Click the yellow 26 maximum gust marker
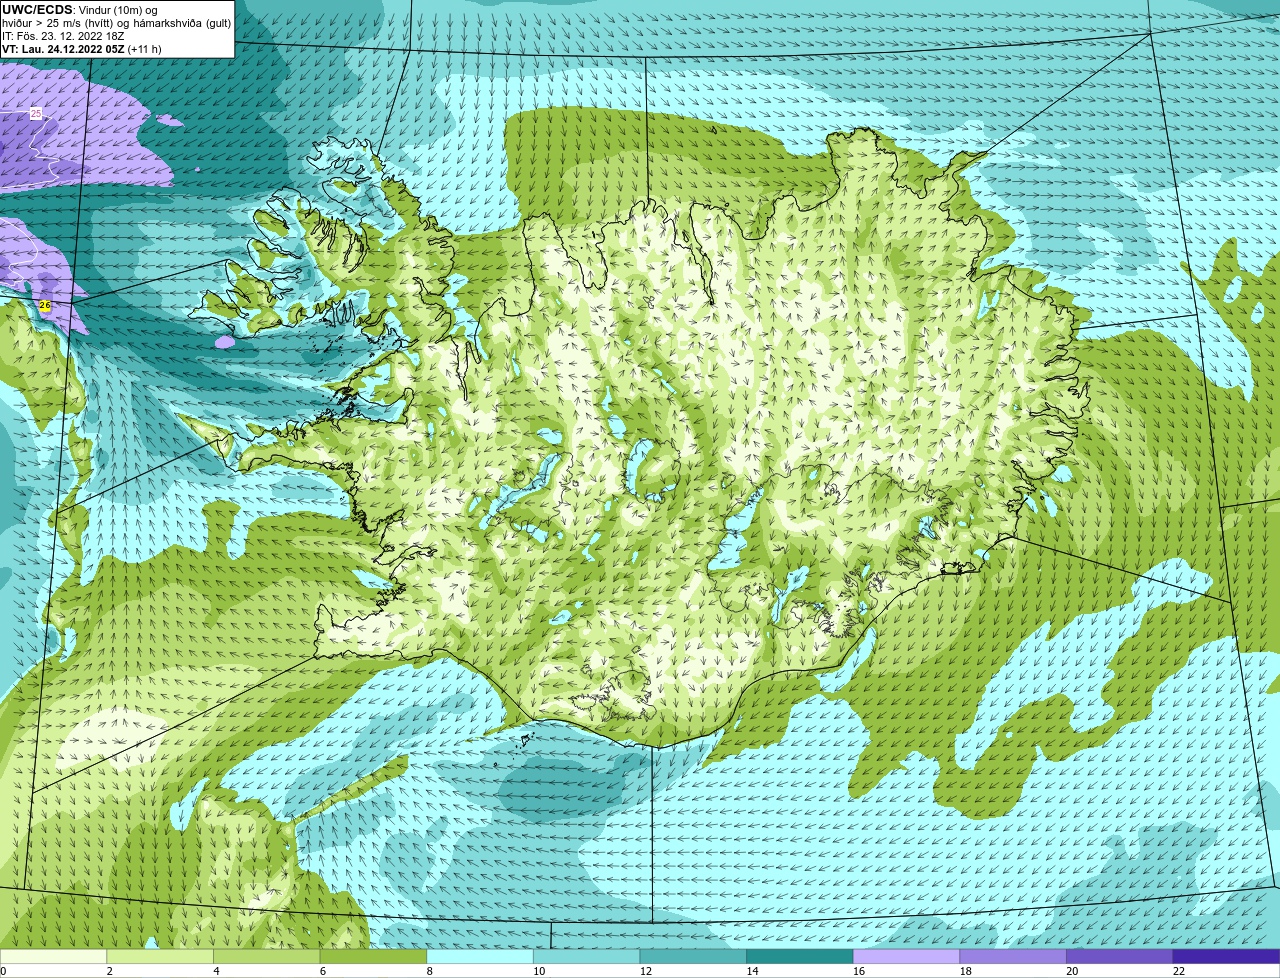 [45, 305]
